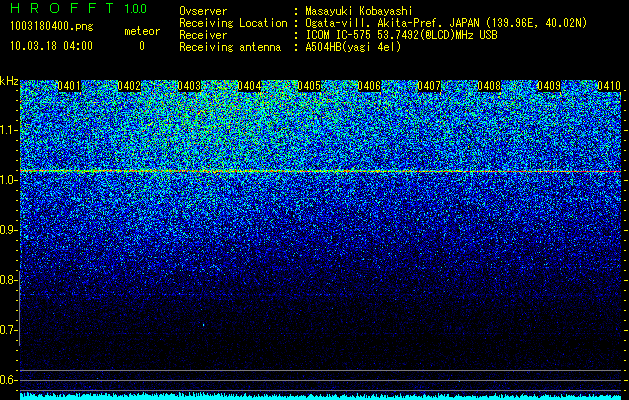Image resolution: width=629 pixels, height=400 pixels.
Task: Click the bright cyan dot near 0.7 kHz
Action: pyautogui.click(x=203, y=325)
